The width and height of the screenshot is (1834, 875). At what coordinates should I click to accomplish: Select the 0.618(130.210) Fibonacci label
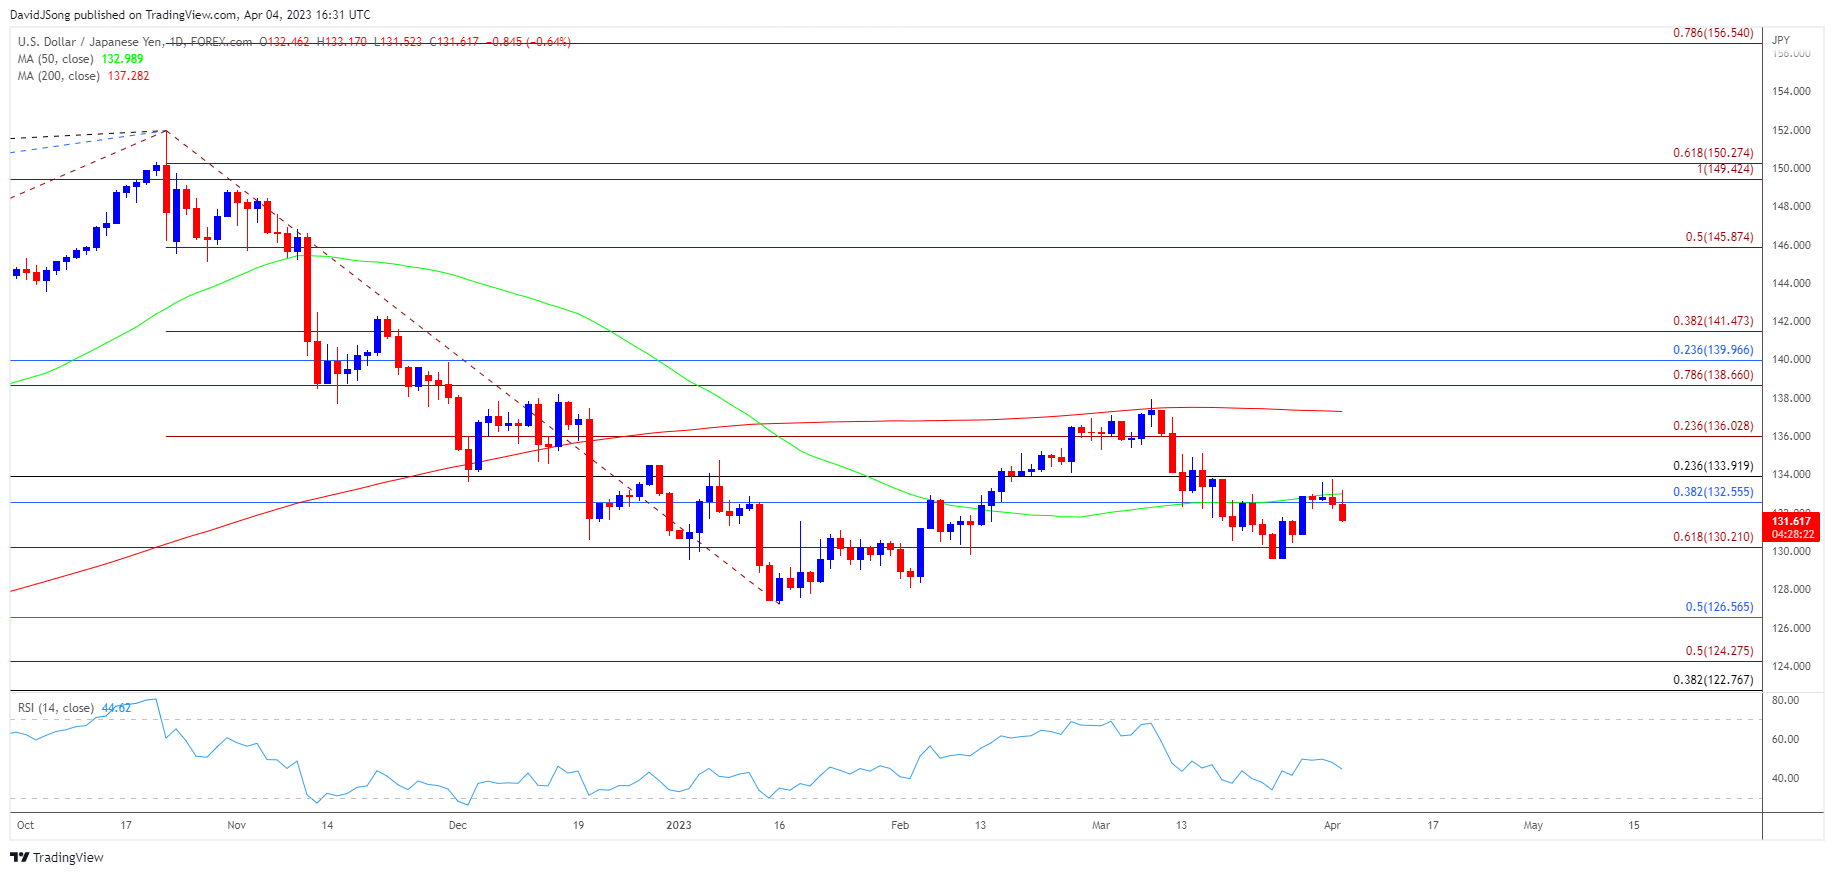1713,537
